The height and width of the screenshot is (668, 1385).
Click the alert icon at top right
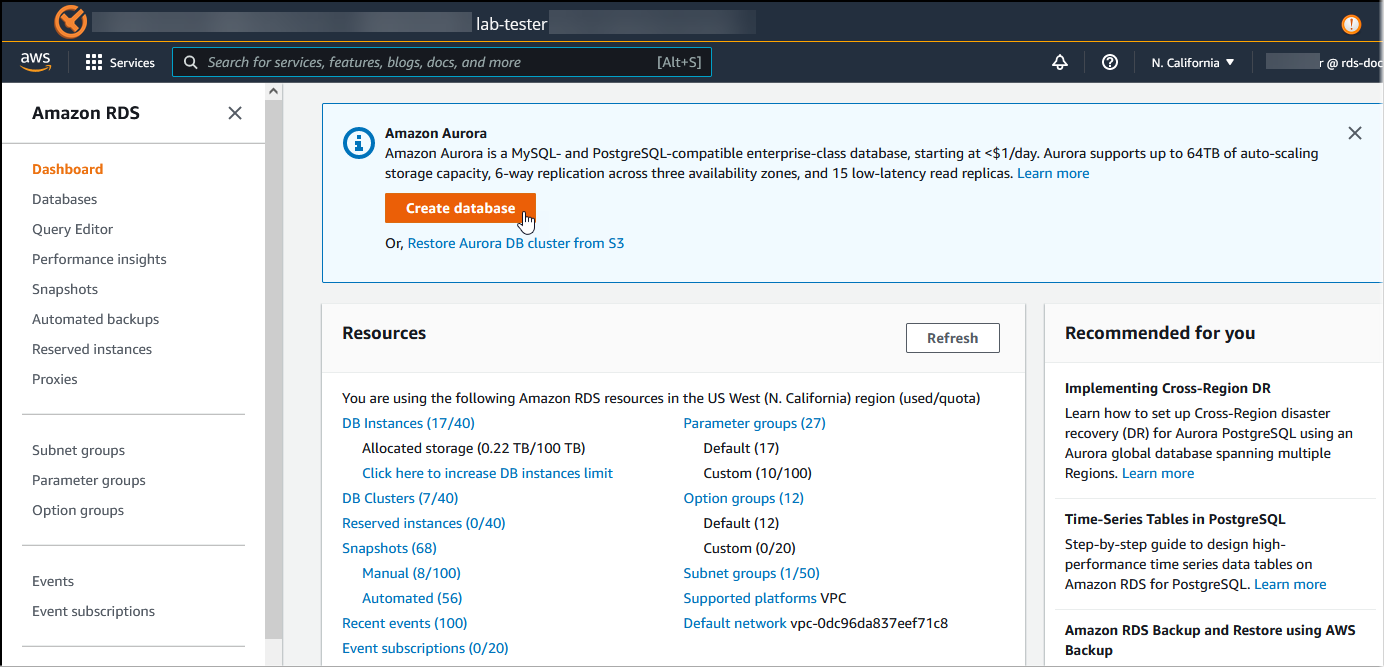pyautogui.click(x=1351, y=22)
